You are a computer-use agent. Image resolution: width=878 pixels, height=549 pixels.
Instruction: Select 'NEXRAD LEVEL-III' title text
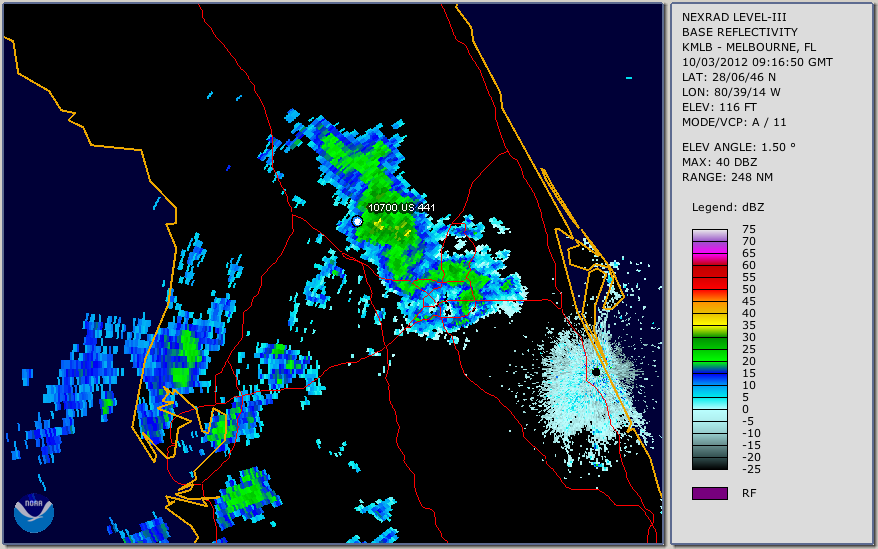[734, 17]
